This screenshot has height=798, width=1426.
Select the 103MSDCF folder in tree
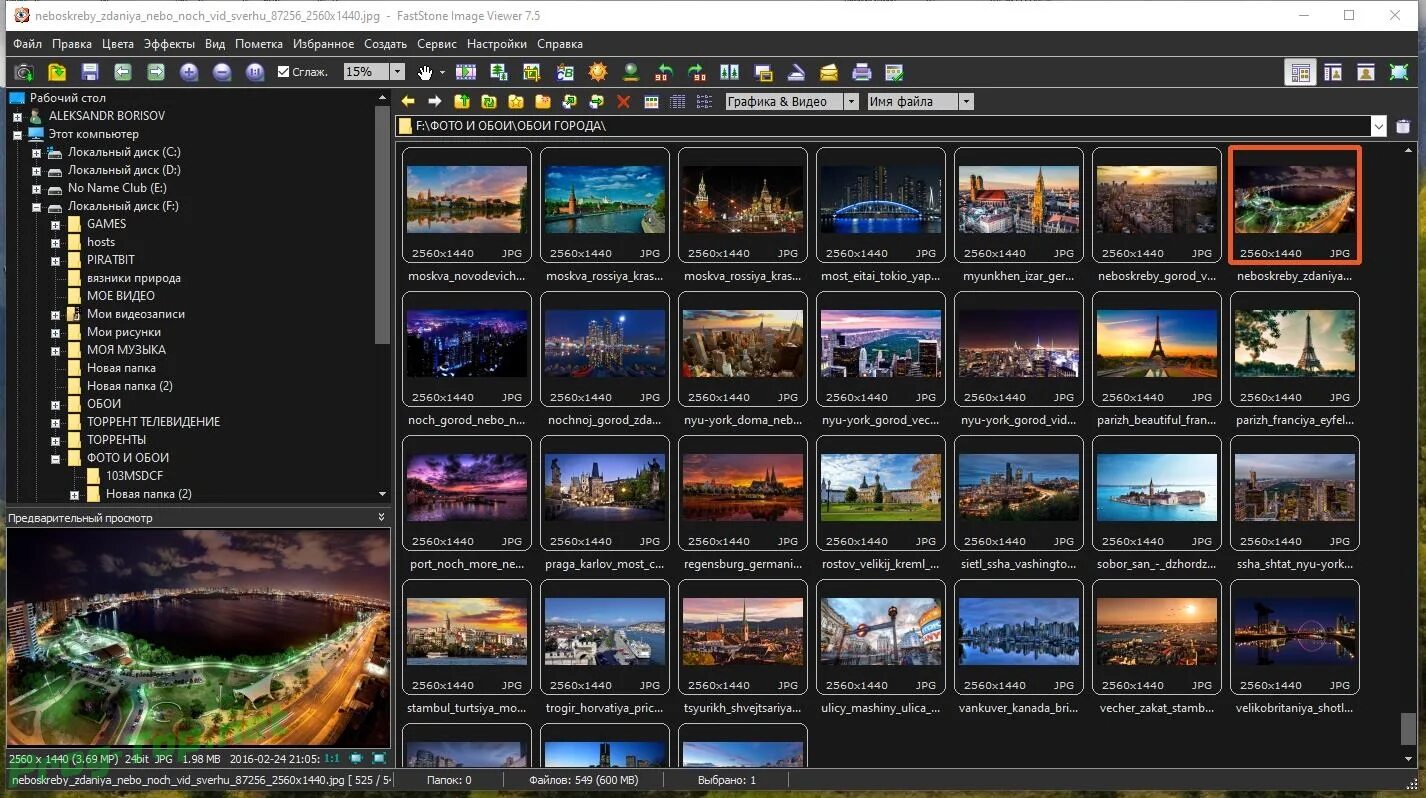[x=134, y=476]
